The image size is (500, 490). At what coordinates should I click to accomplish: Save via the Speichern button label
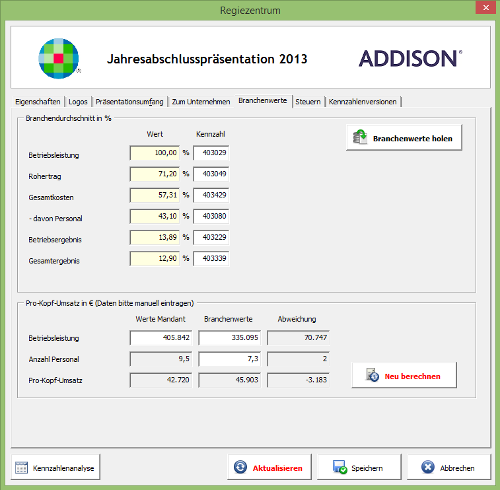click(x=367, y=468)
